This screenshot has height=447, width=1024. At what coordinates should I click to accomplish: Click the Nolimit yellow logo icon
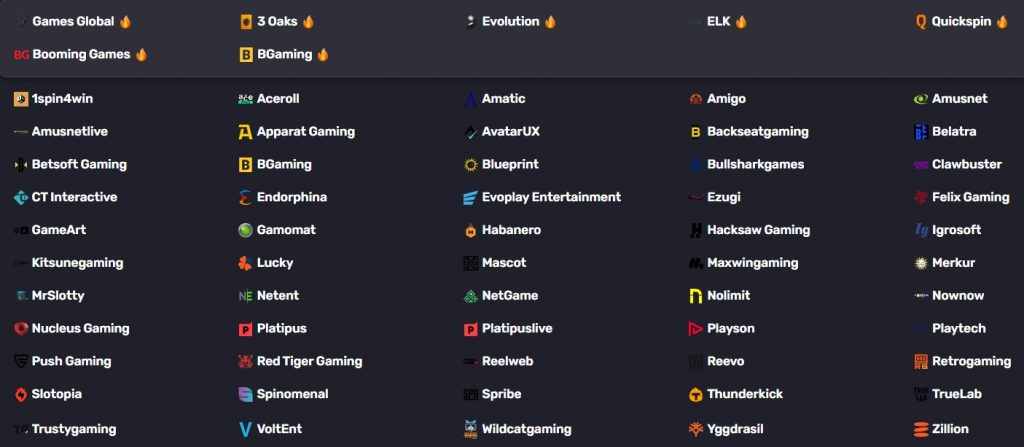pyautogui.click(x=695, y=296)
